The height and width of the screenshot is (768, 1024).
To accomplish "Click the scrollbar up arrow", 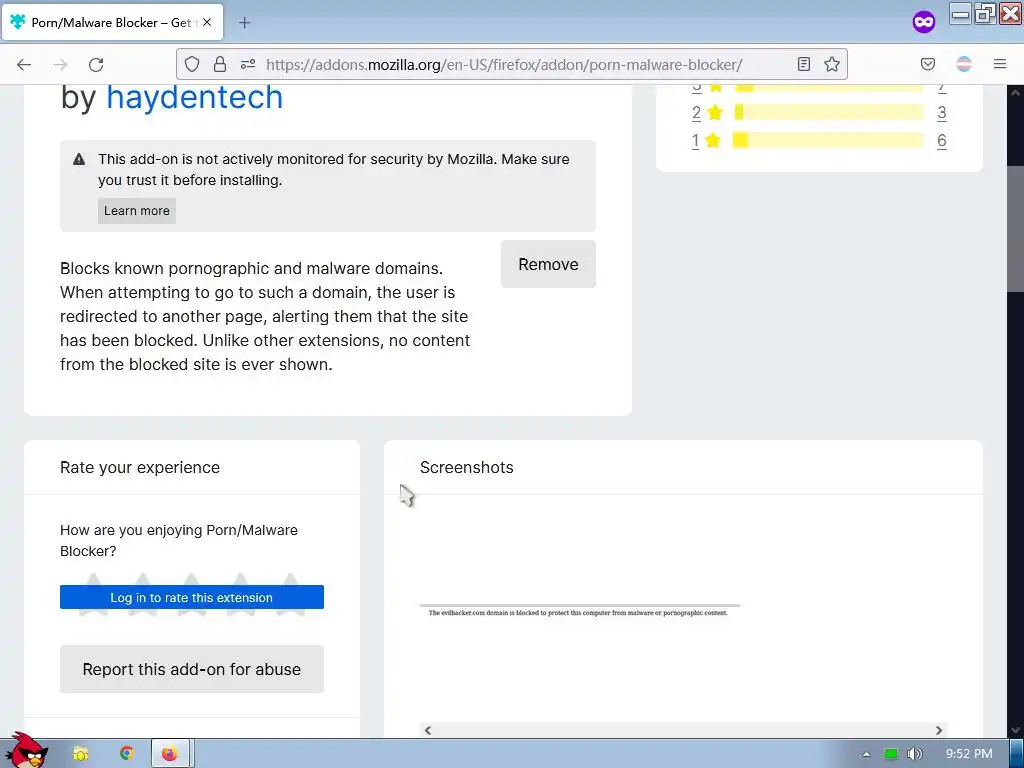I will click(1015, 93).
